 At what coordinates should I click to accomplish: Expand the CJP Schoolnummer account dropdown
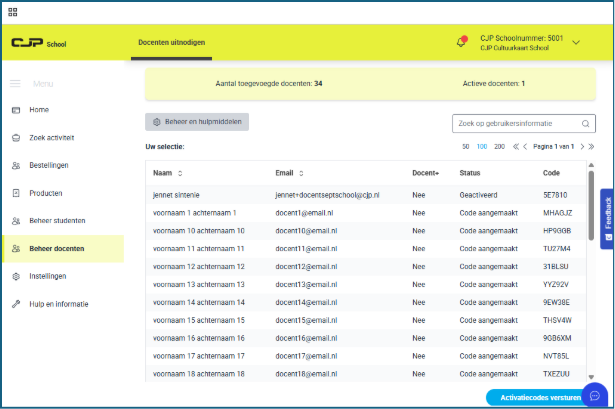click(576, 42)
